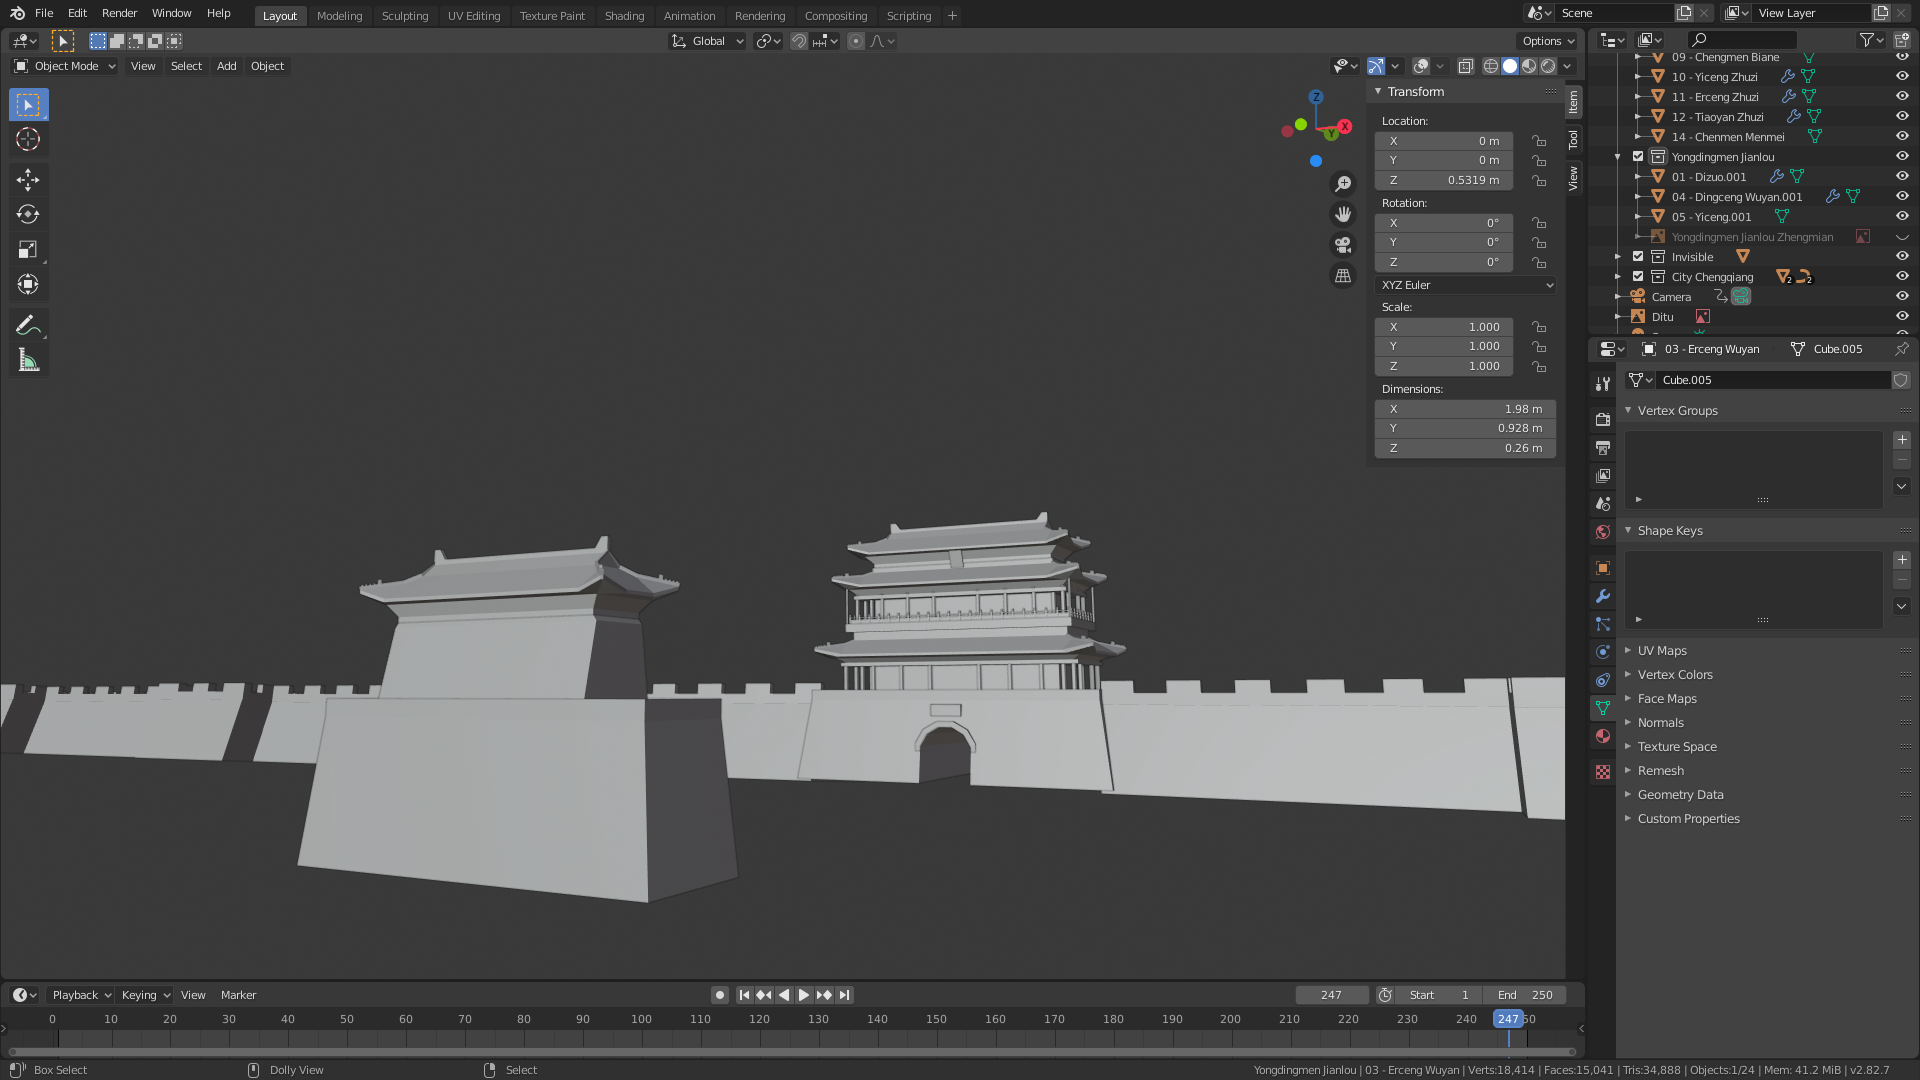Uncheck the Invisible collection checkbox

(1638, 257)
